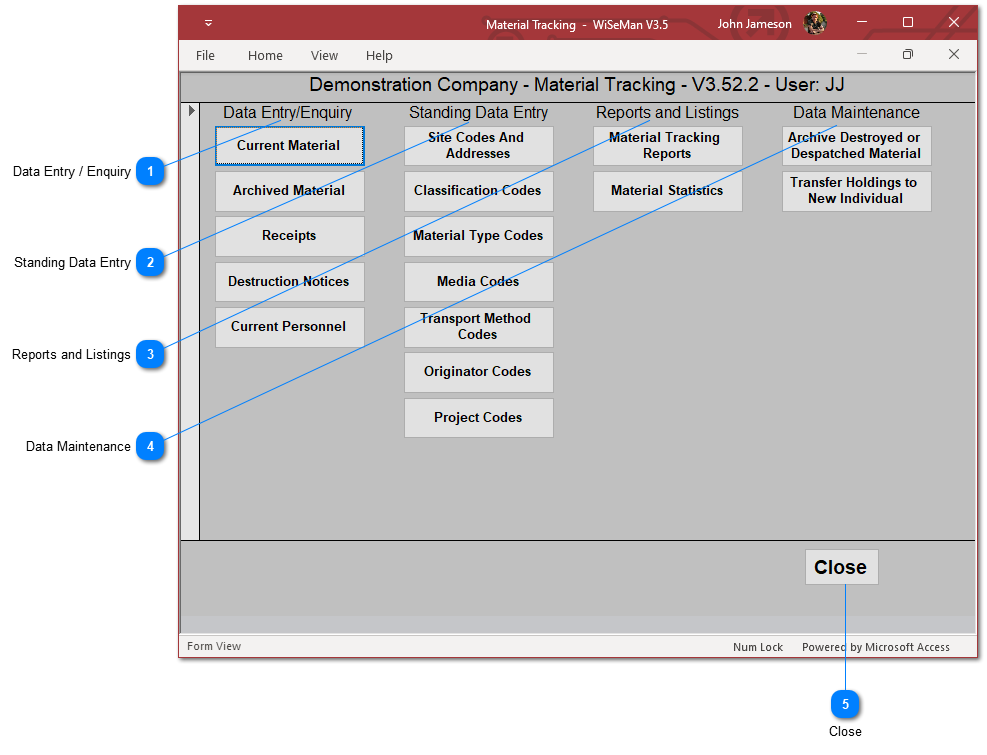Open Classification Codes entry
987x755 pixels.
coord(478,191)
